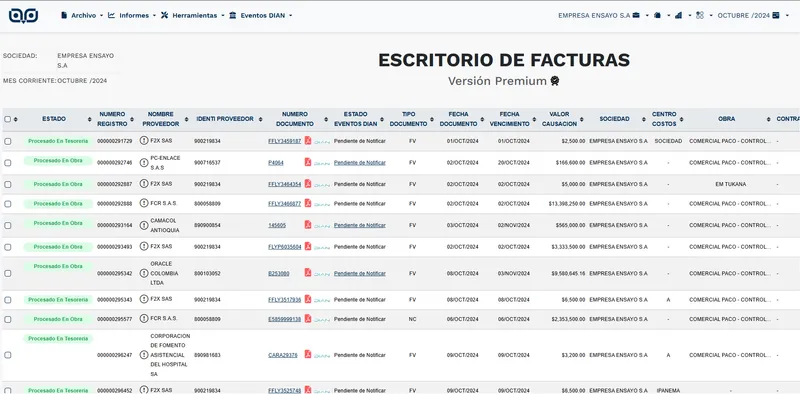Open the bar-chart building dropdown in top bar
Screen dimensions: 800x394
pyautogui.click(x=683, y=15)
